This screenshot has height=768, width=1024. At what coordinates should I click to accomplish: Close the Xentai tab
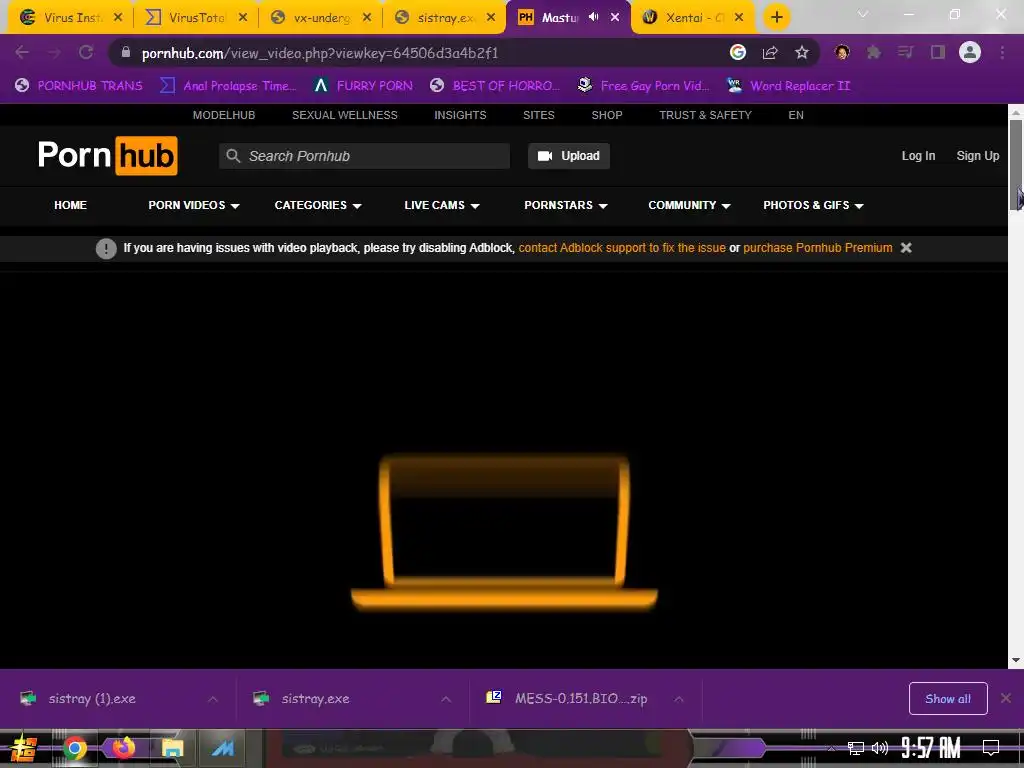(739, 18)
